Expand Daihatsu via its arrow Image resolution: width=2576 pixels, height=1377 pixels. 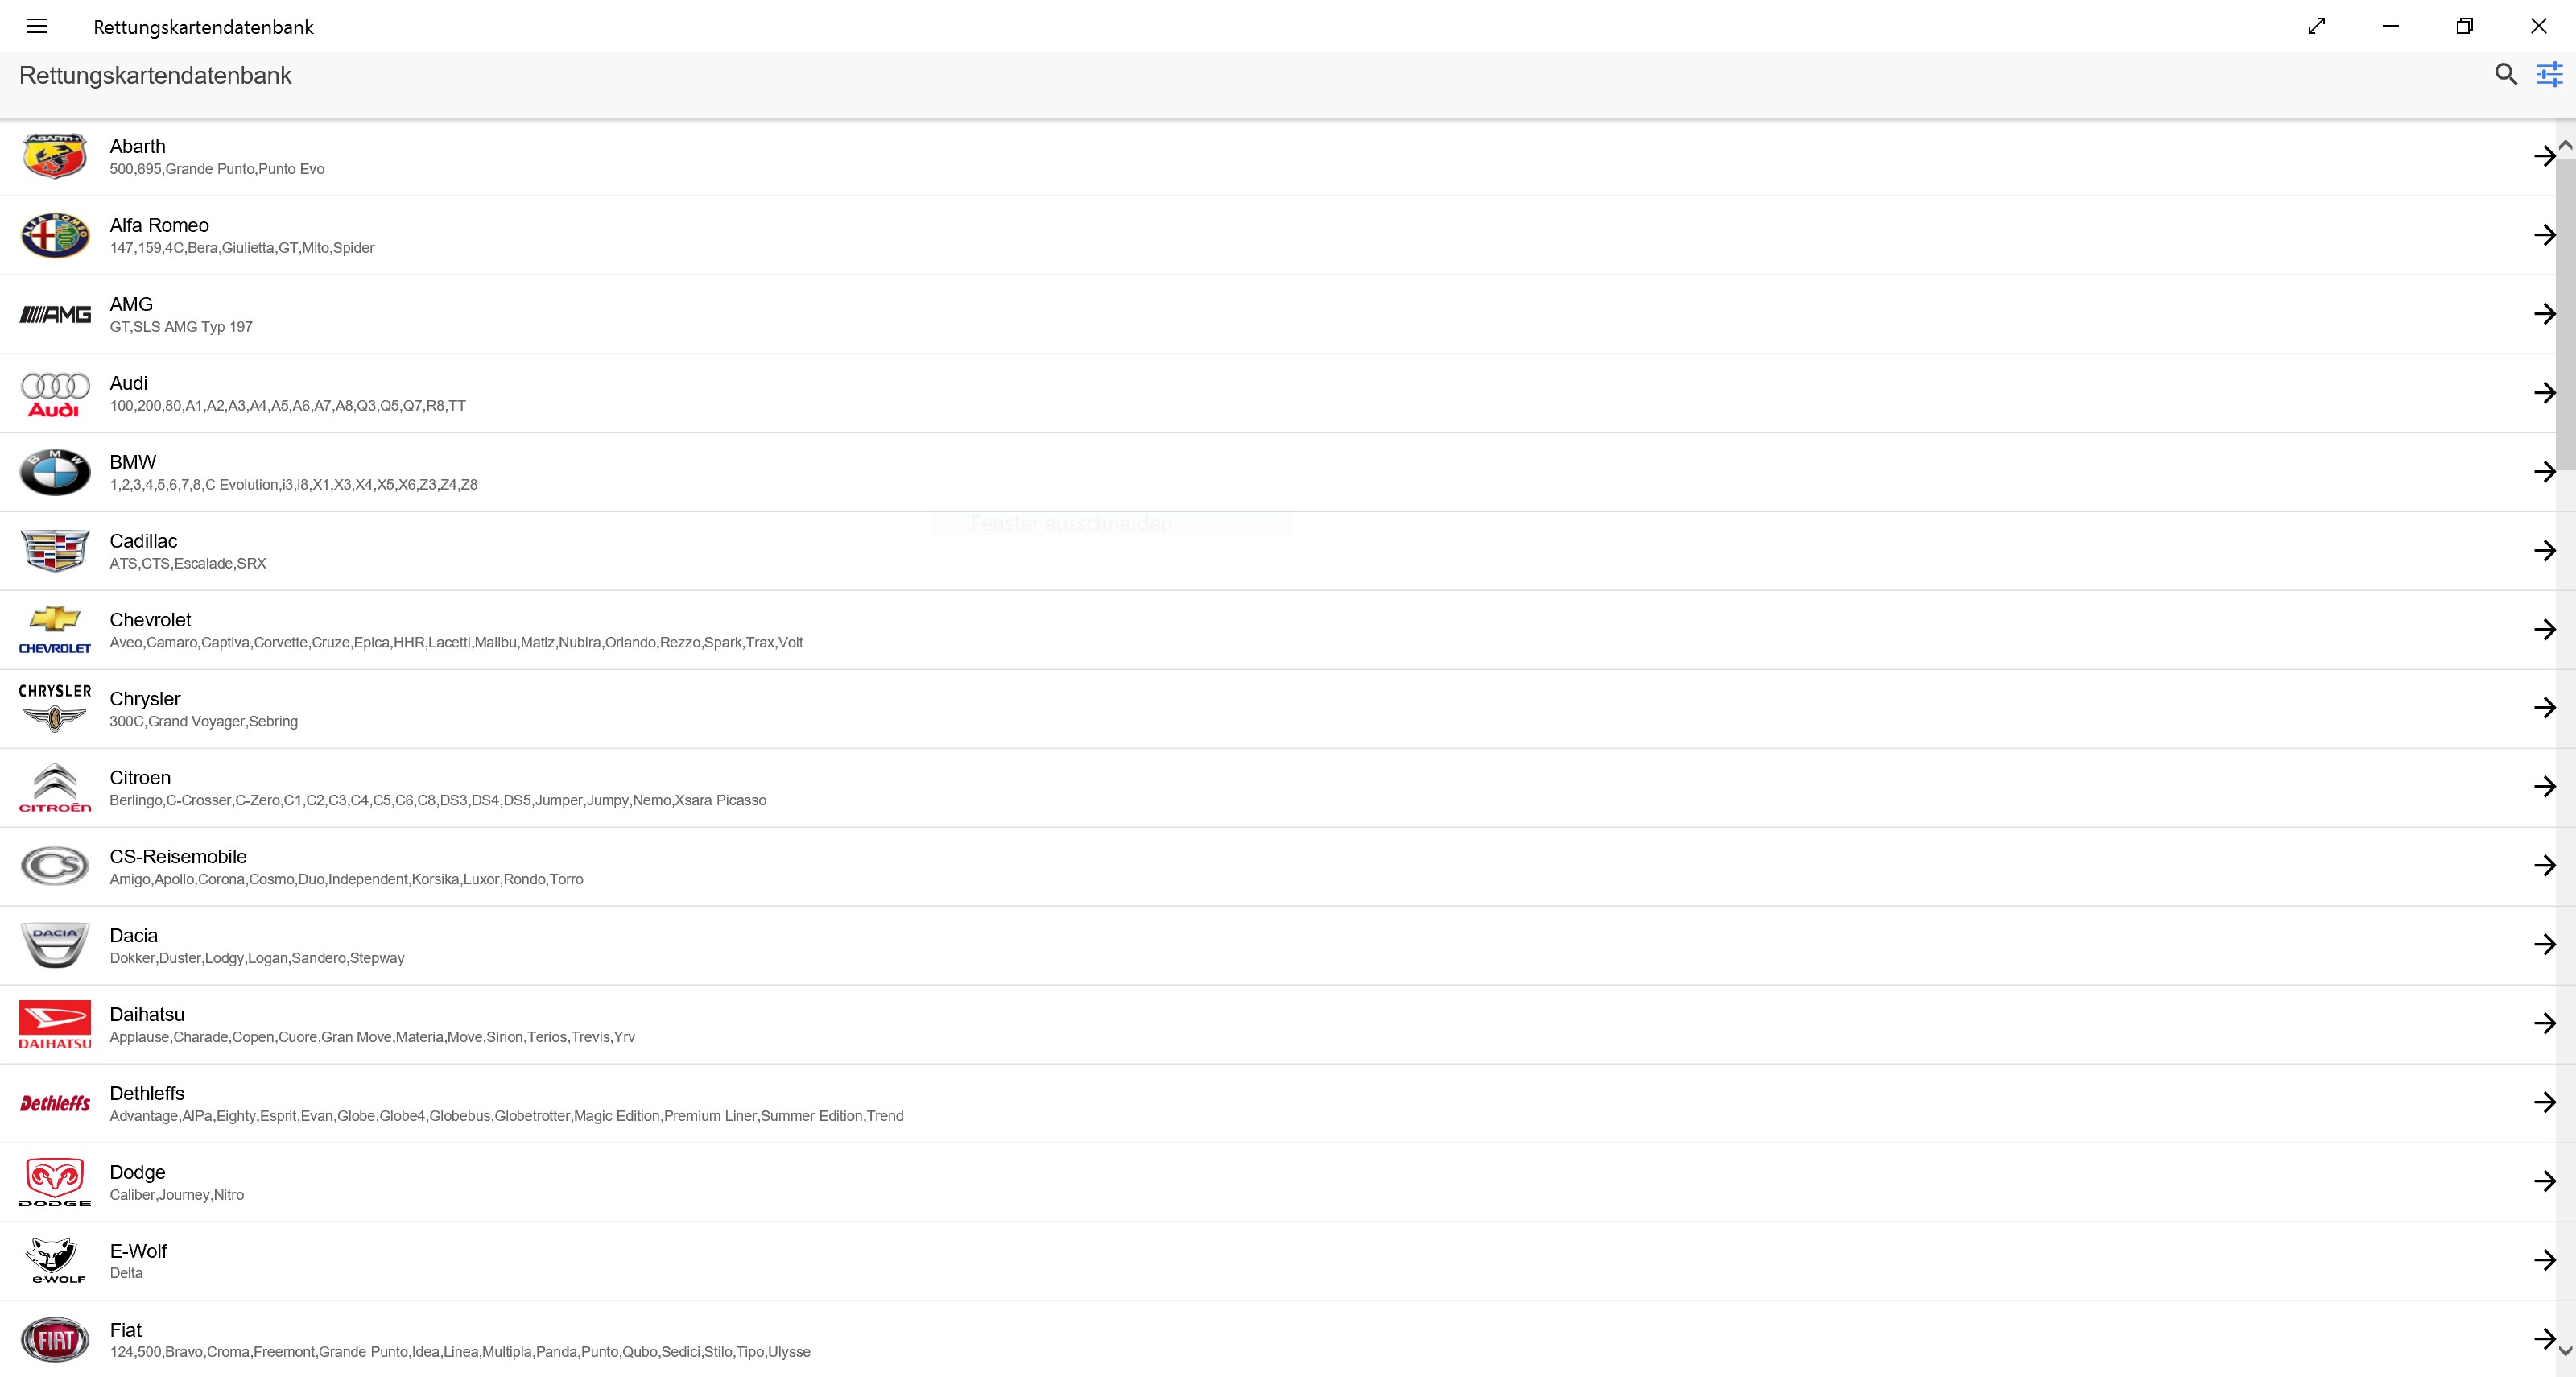pyautogui.click(x=2544, y=1023)
